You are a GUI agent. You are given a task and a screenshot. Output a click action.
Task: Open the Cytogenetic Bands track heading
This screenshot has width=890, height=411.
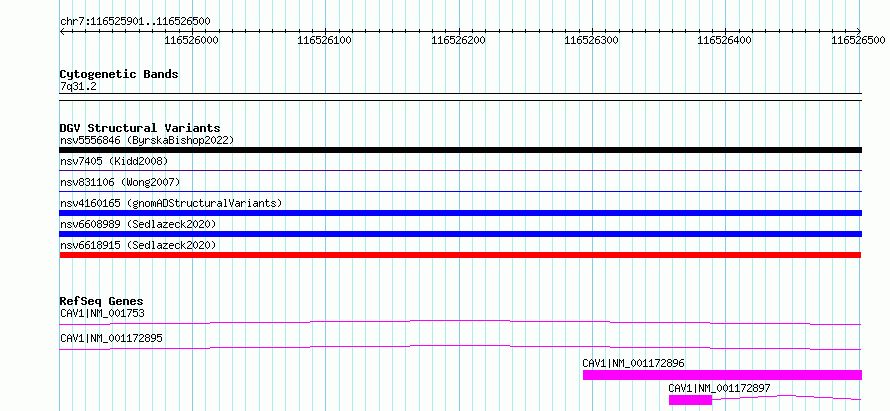[x=119, y=74]
